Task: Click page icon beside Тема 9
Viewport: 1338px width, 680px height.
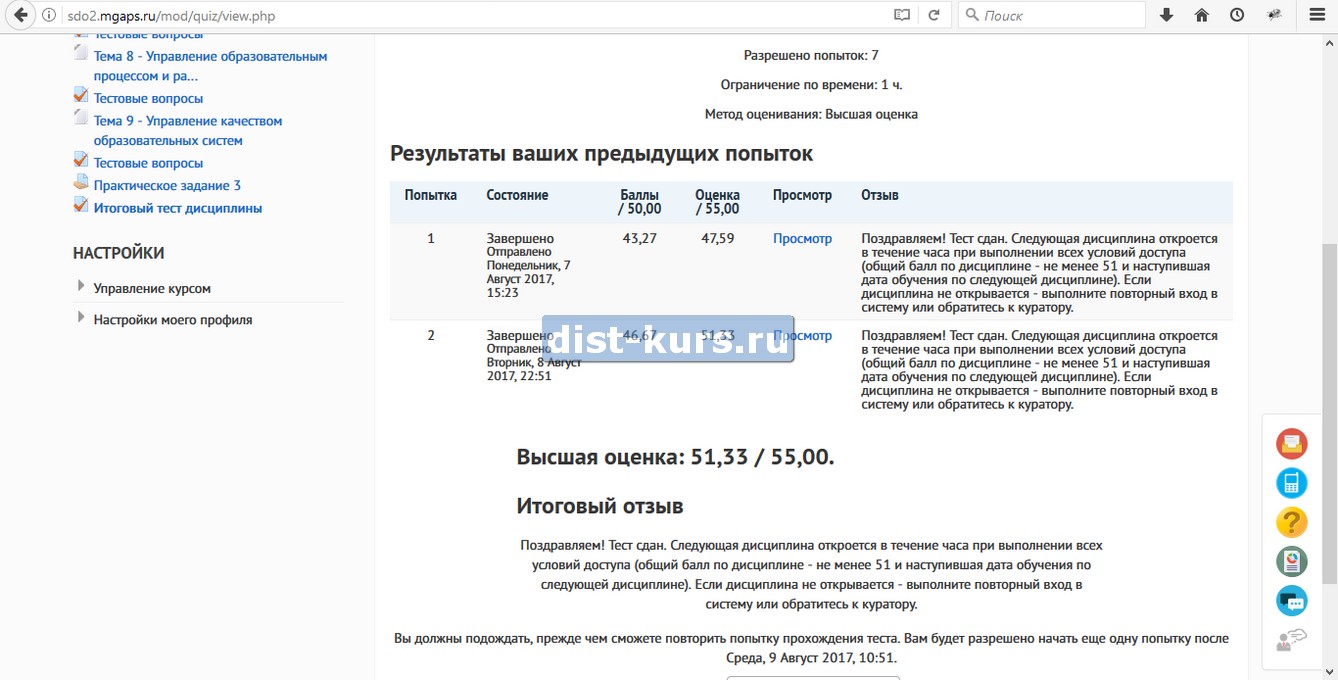Action: pos(81,117)
